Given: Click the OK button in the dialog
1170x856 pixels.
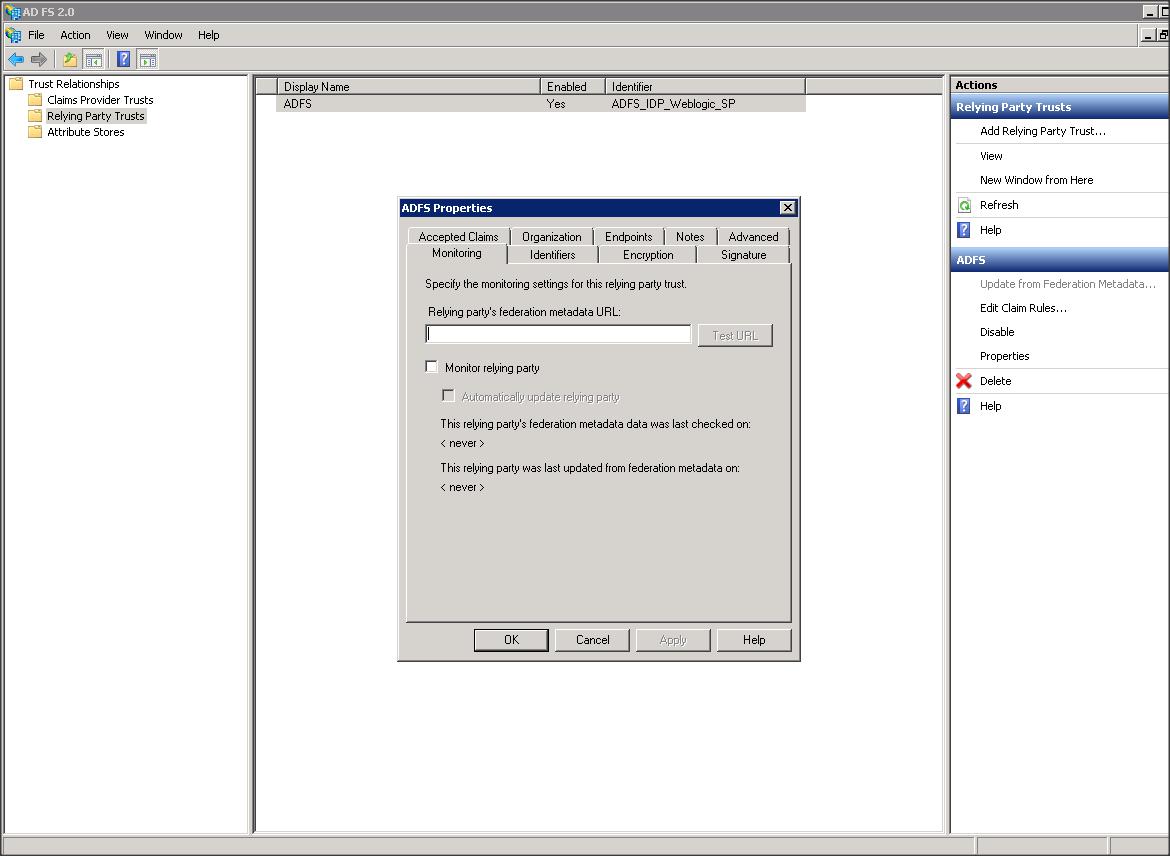Looking at the screenshot, I should coord(511,640).
